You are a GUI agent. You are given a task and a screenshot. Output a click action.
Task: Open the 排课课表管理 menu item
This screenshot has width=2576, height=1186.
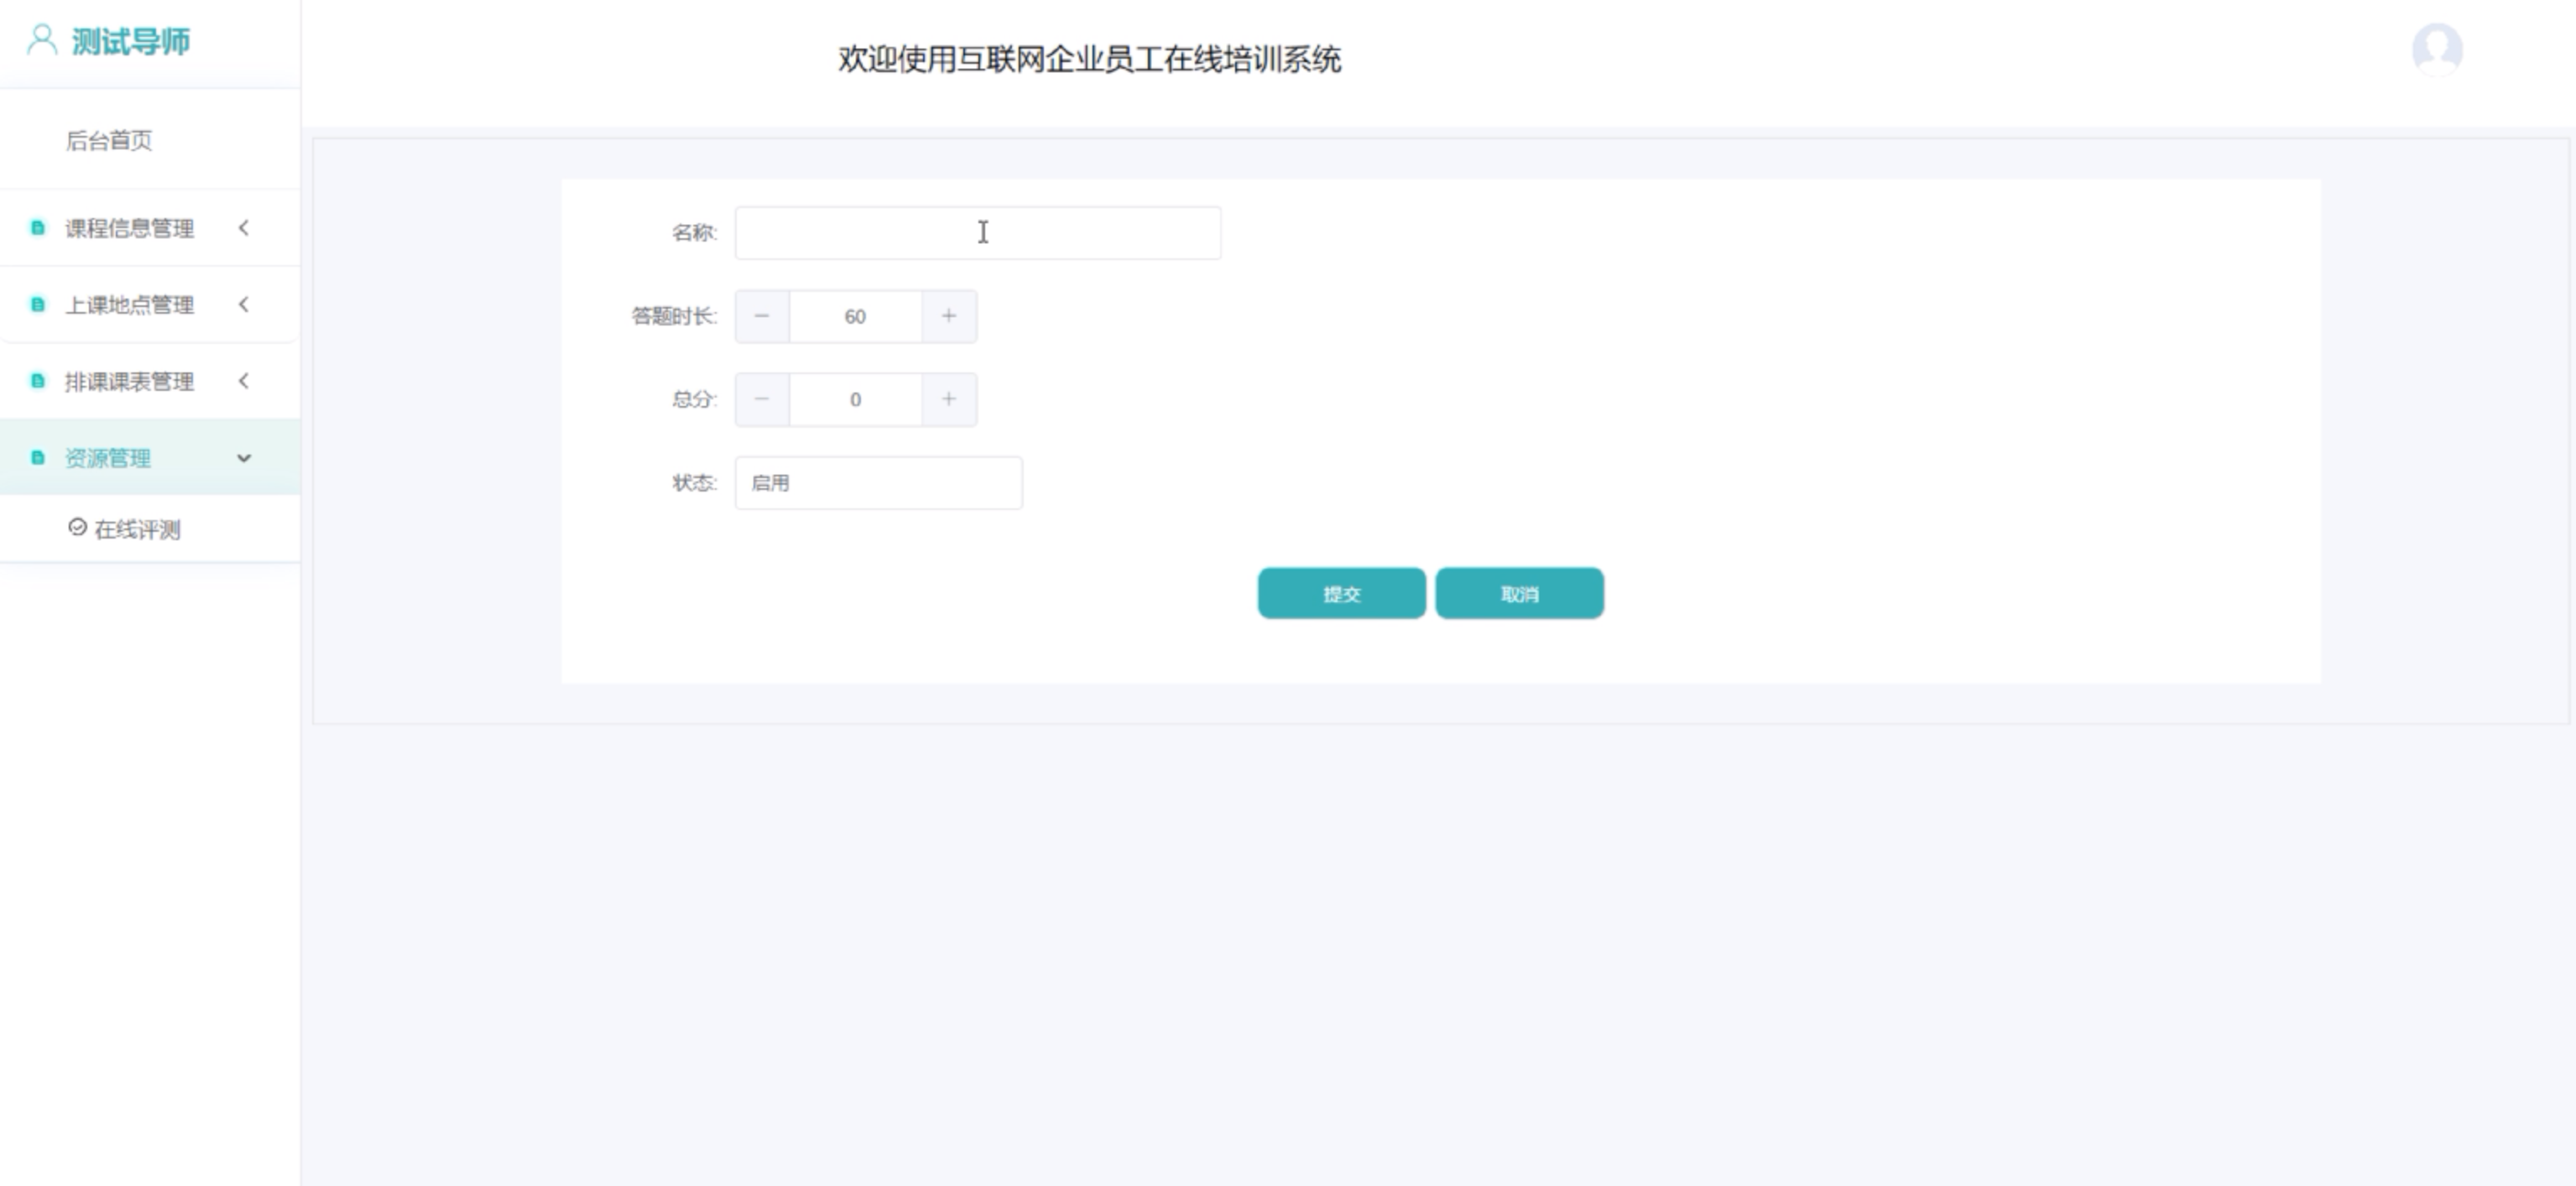(x=130, y=381)
